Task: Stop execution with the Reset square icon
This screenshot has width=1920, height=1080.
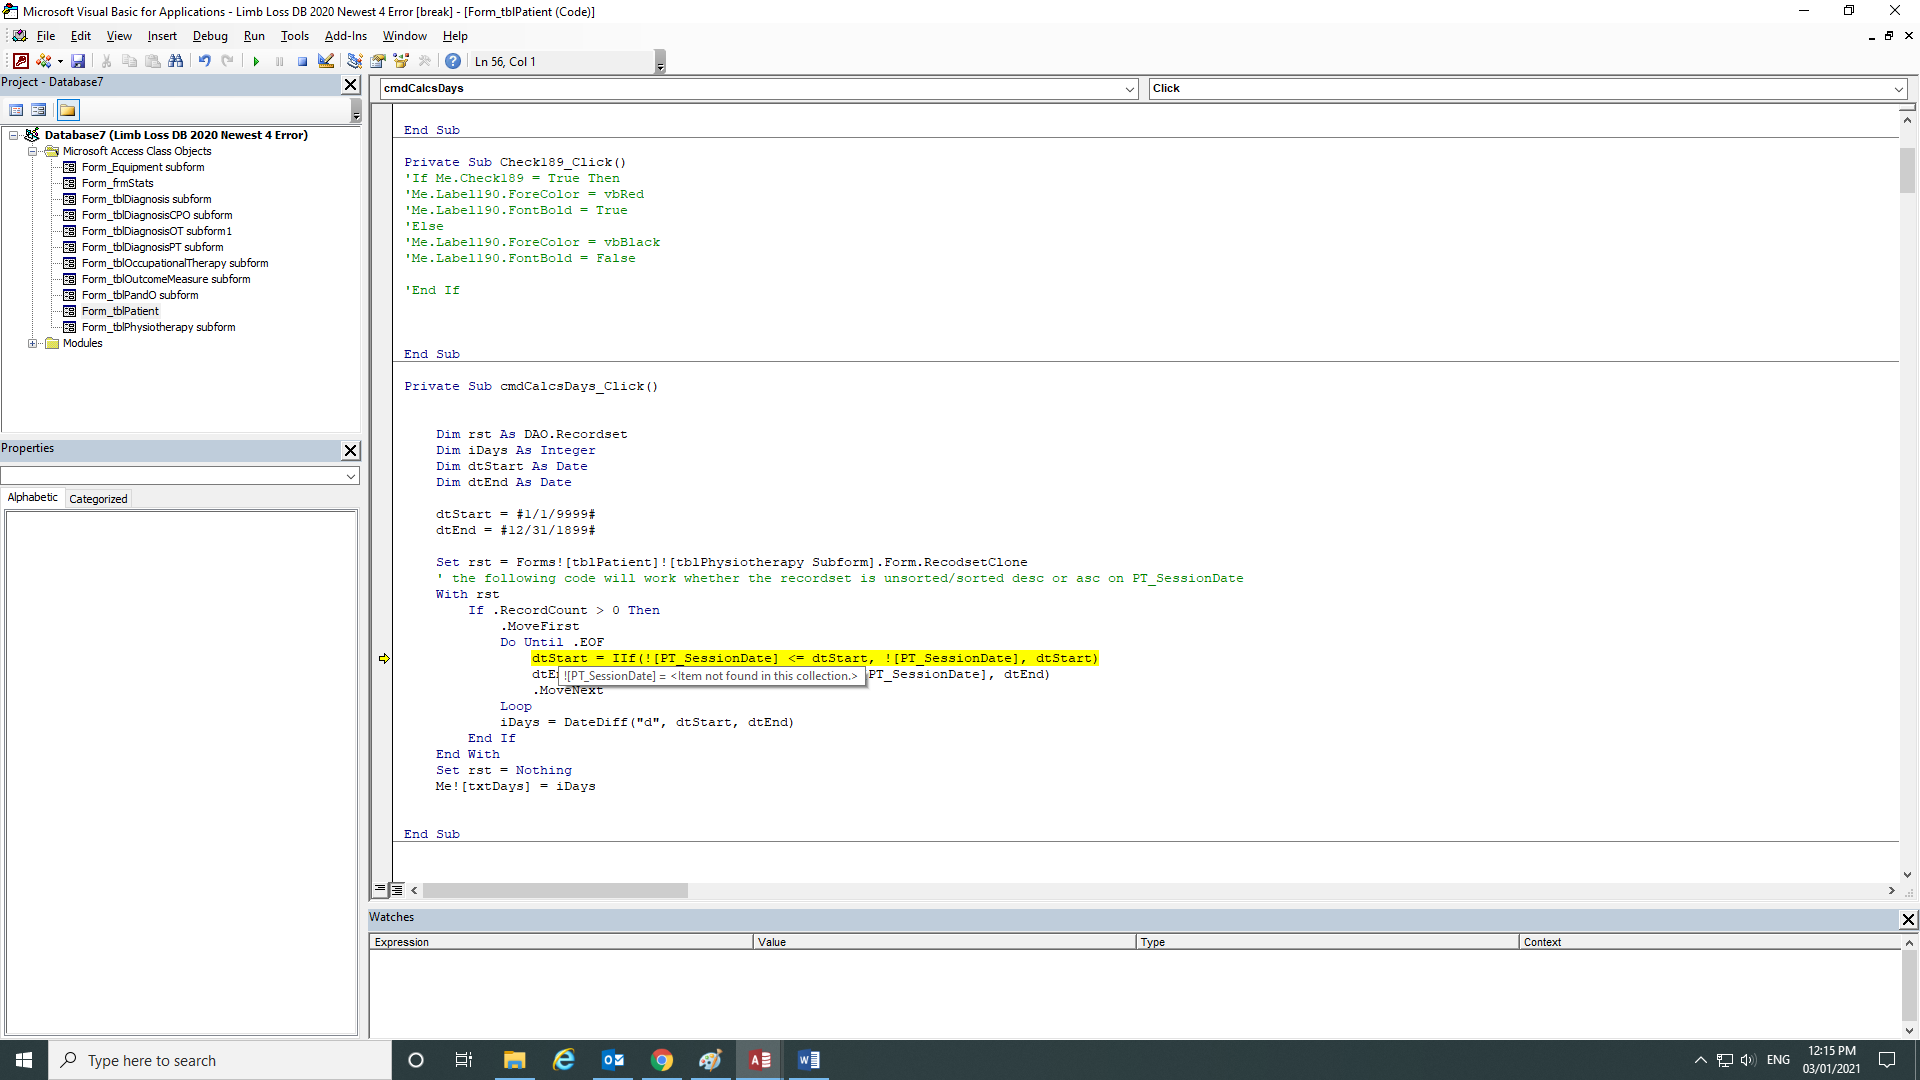Action: pos(302,61)
